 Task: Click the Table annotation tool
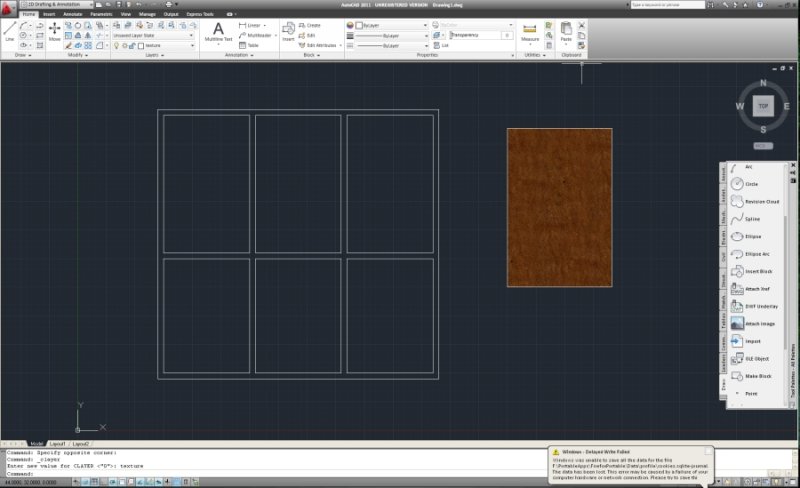248,45
